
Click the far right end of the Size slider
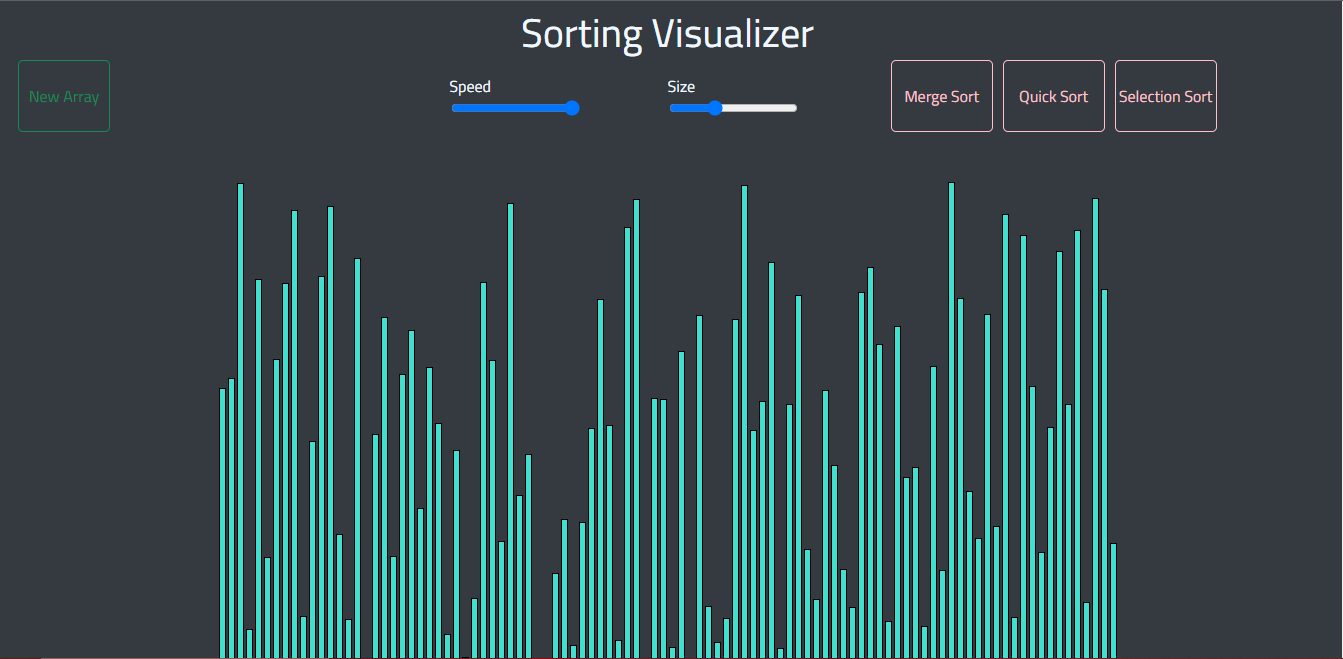click(x=794, y=107)
